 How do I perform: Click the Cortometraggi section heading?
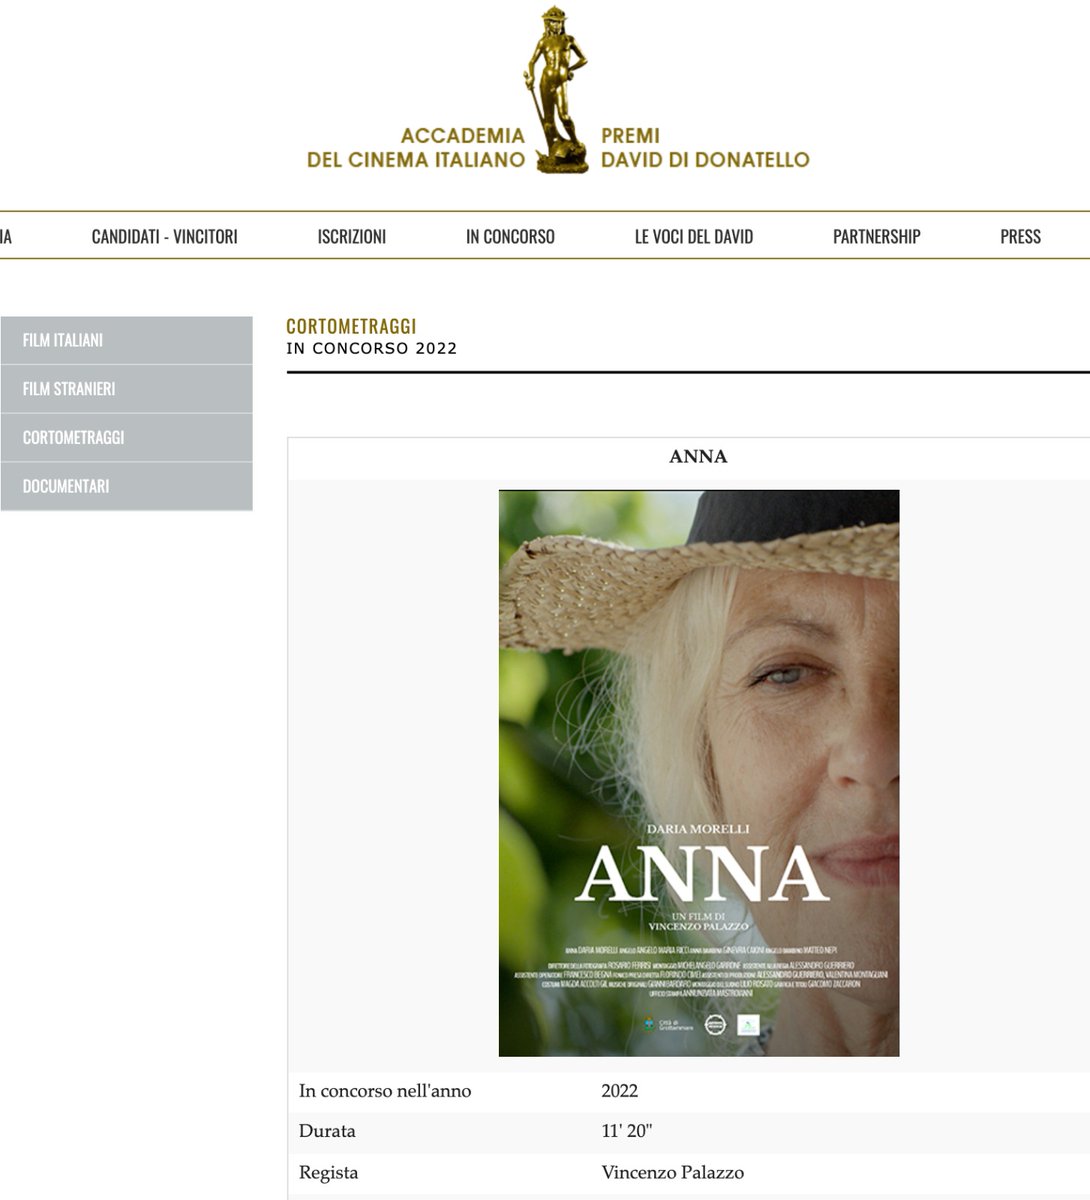coord(351,327)
